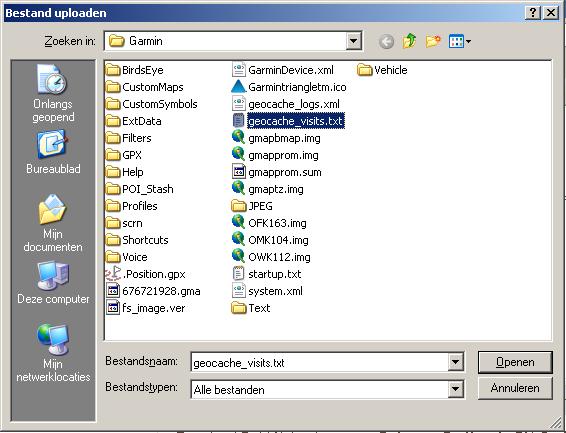Open the view menu icon

tap(460, 41)
